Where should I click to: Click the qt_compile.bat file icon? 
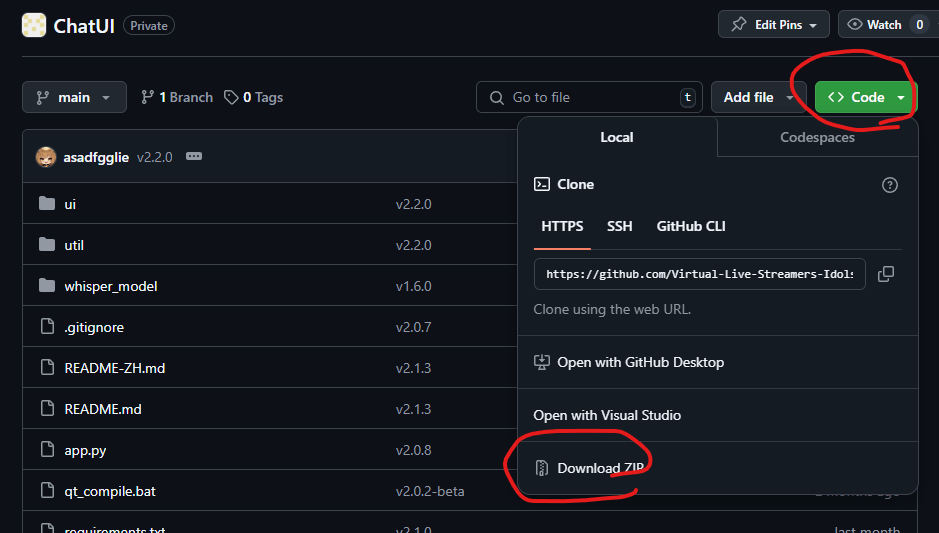(x=47, y=490)
